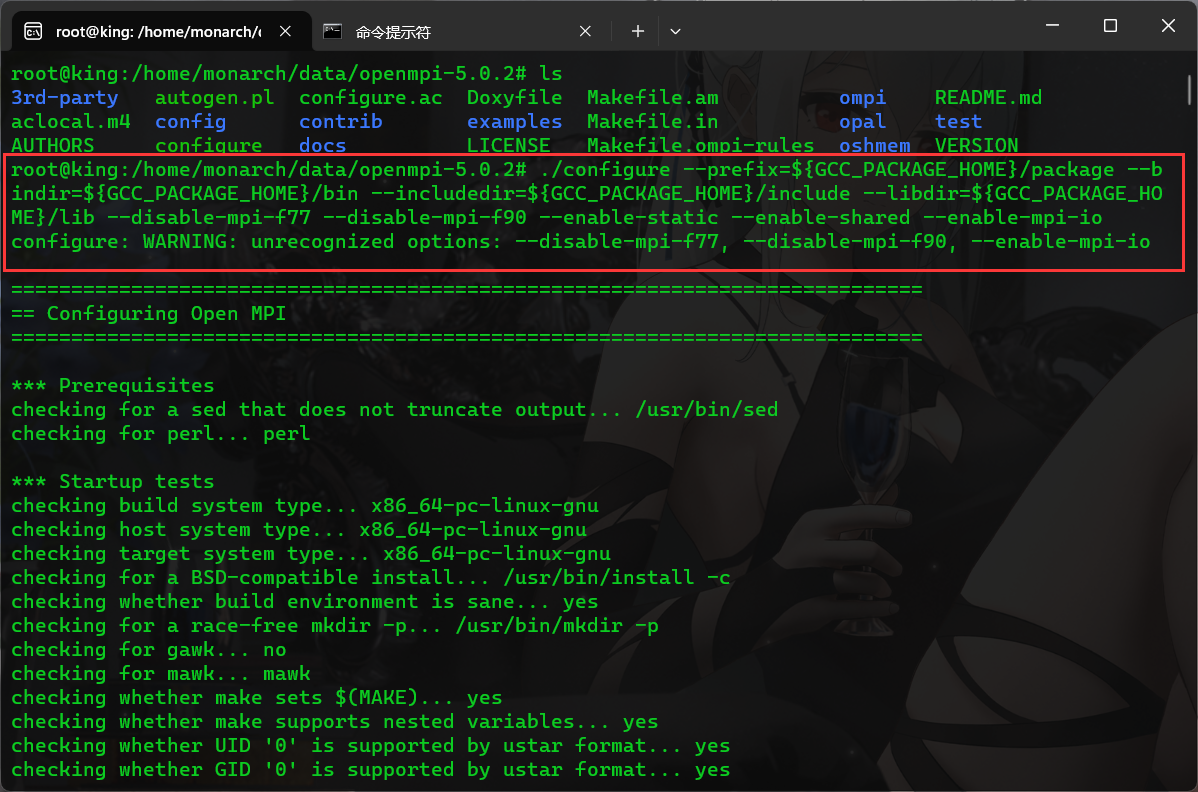Viewport: 1198px width, 792px height.
Task: Close the 命令提示符 tab
Action: (x=585, y=31)
